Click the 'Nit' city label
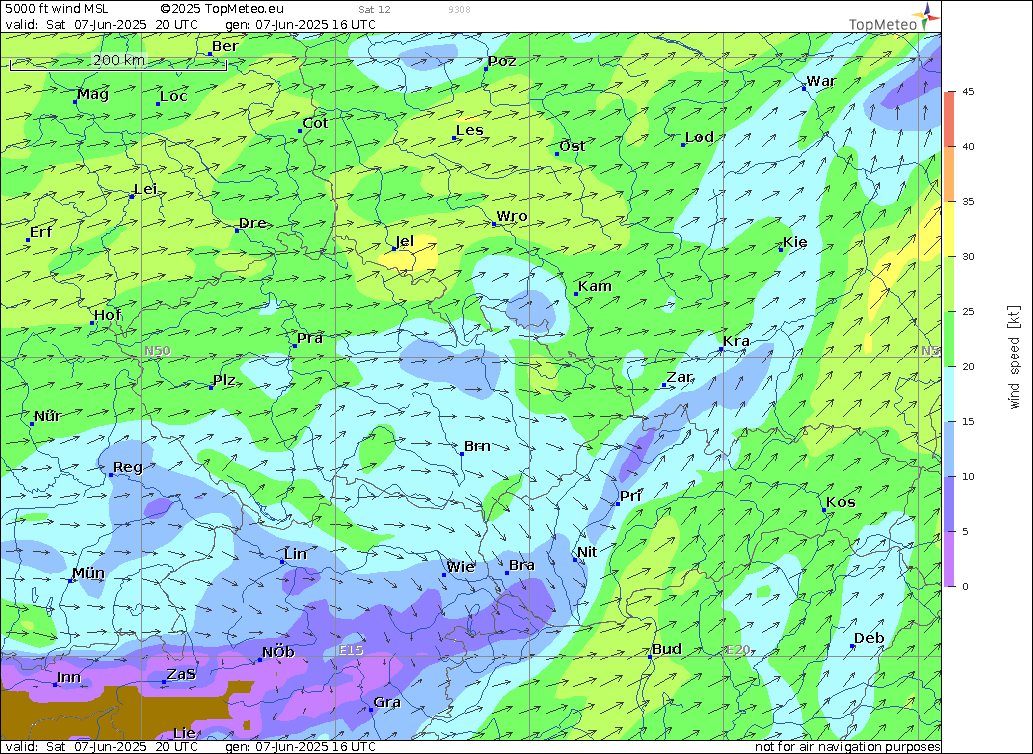This screenshot has width=1033, height=754. (x=587, y=552)
